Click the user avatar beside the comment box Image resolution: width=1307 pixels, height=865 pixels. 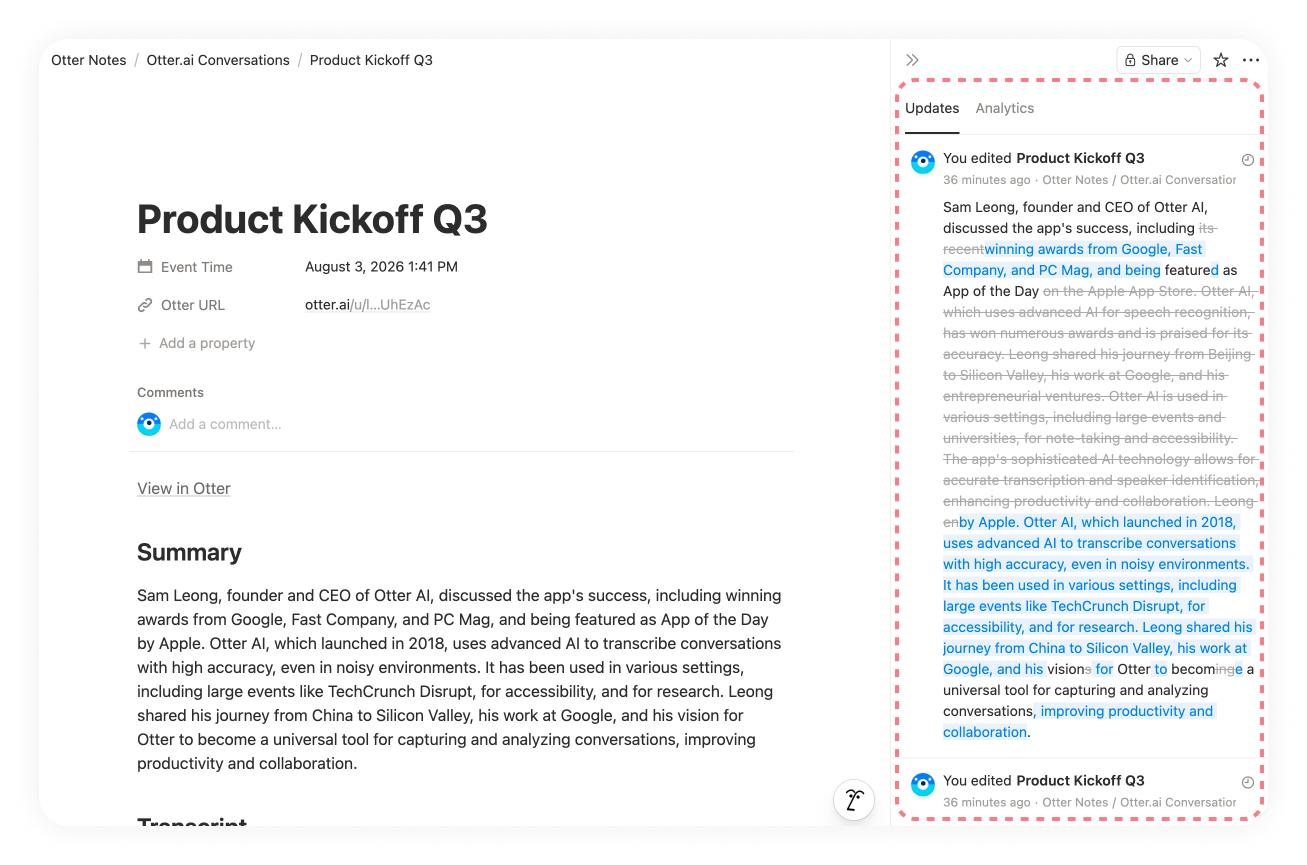click(149, 424)
